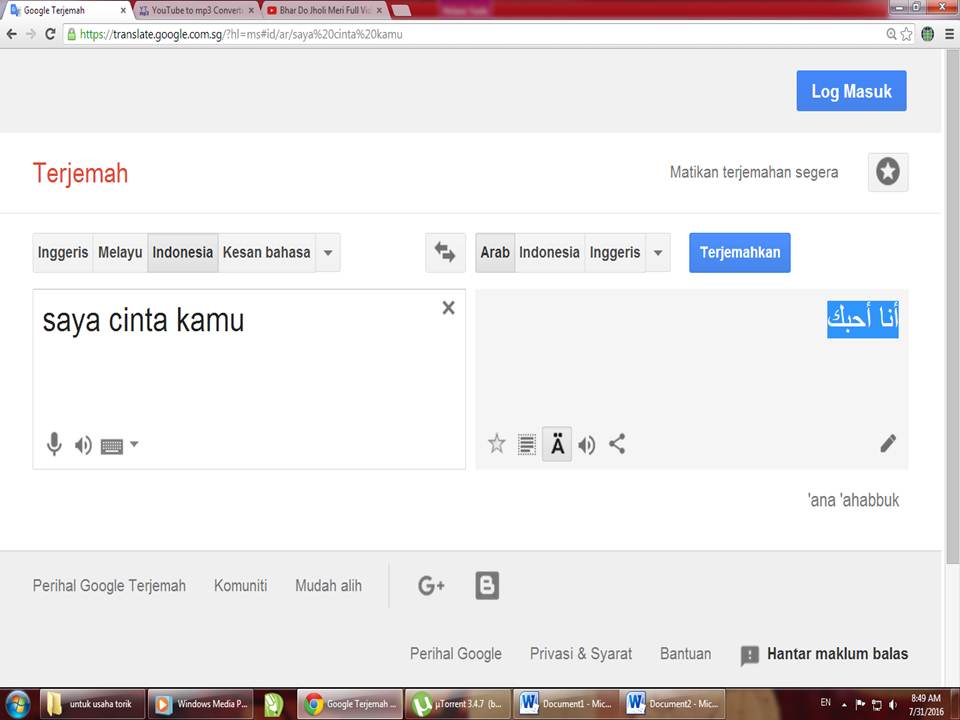Image resolution: width=960 pixels, height=720 pixels.
Task: Select Indonesia as target language
Action: coord(549,252)
